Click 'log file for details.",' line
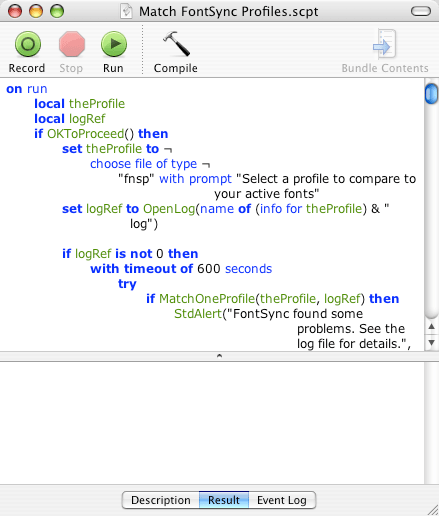 354,344
